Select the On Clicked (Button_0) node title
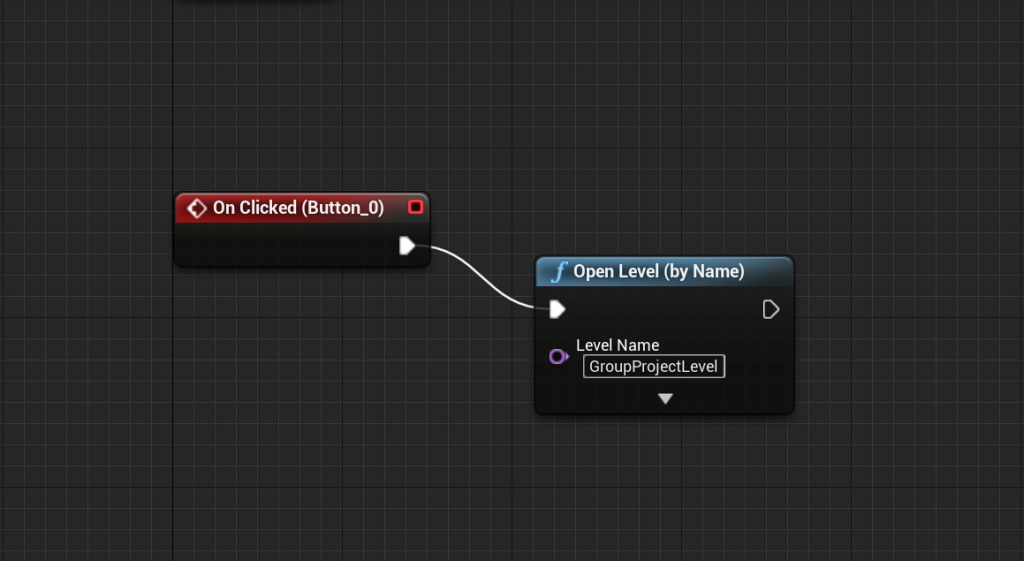 [298, 208]
